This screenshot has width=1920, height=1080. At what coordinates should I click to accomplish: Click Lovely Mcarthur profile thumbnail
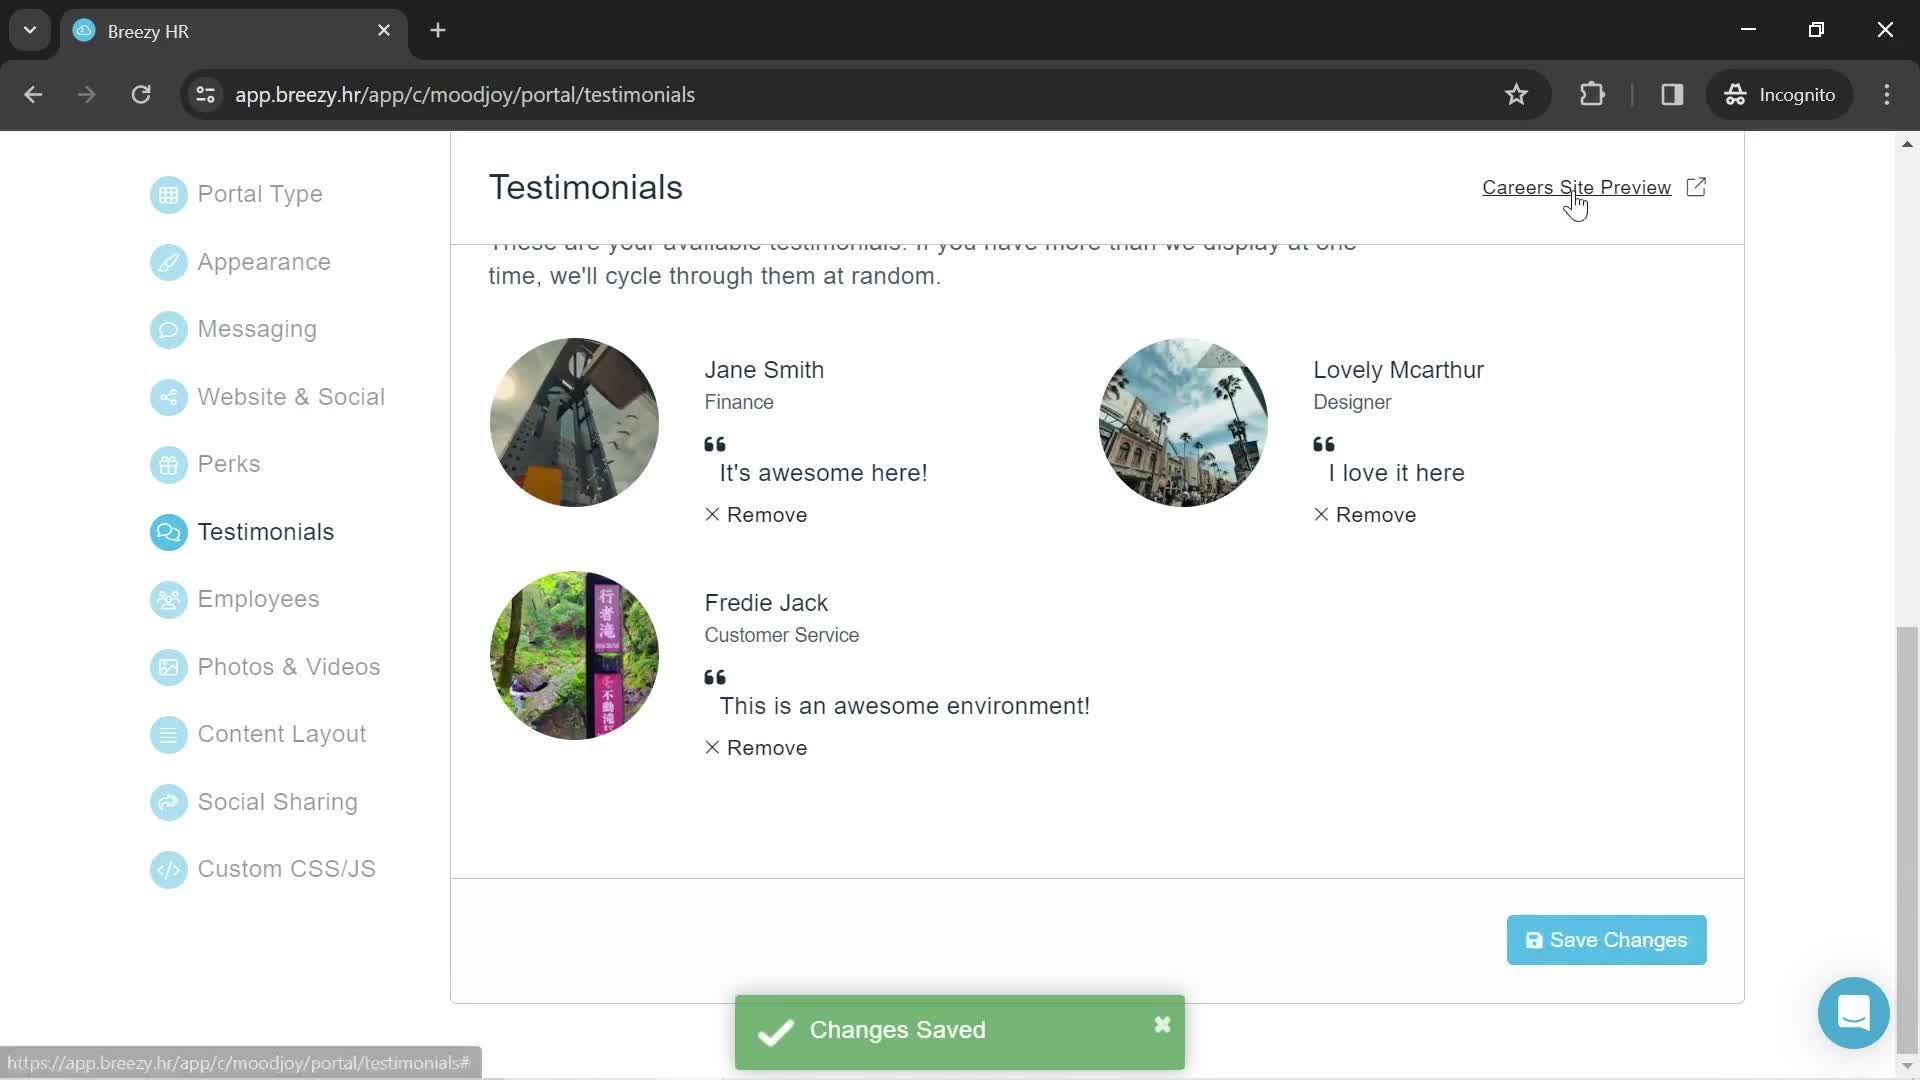tap(1183, 422)
